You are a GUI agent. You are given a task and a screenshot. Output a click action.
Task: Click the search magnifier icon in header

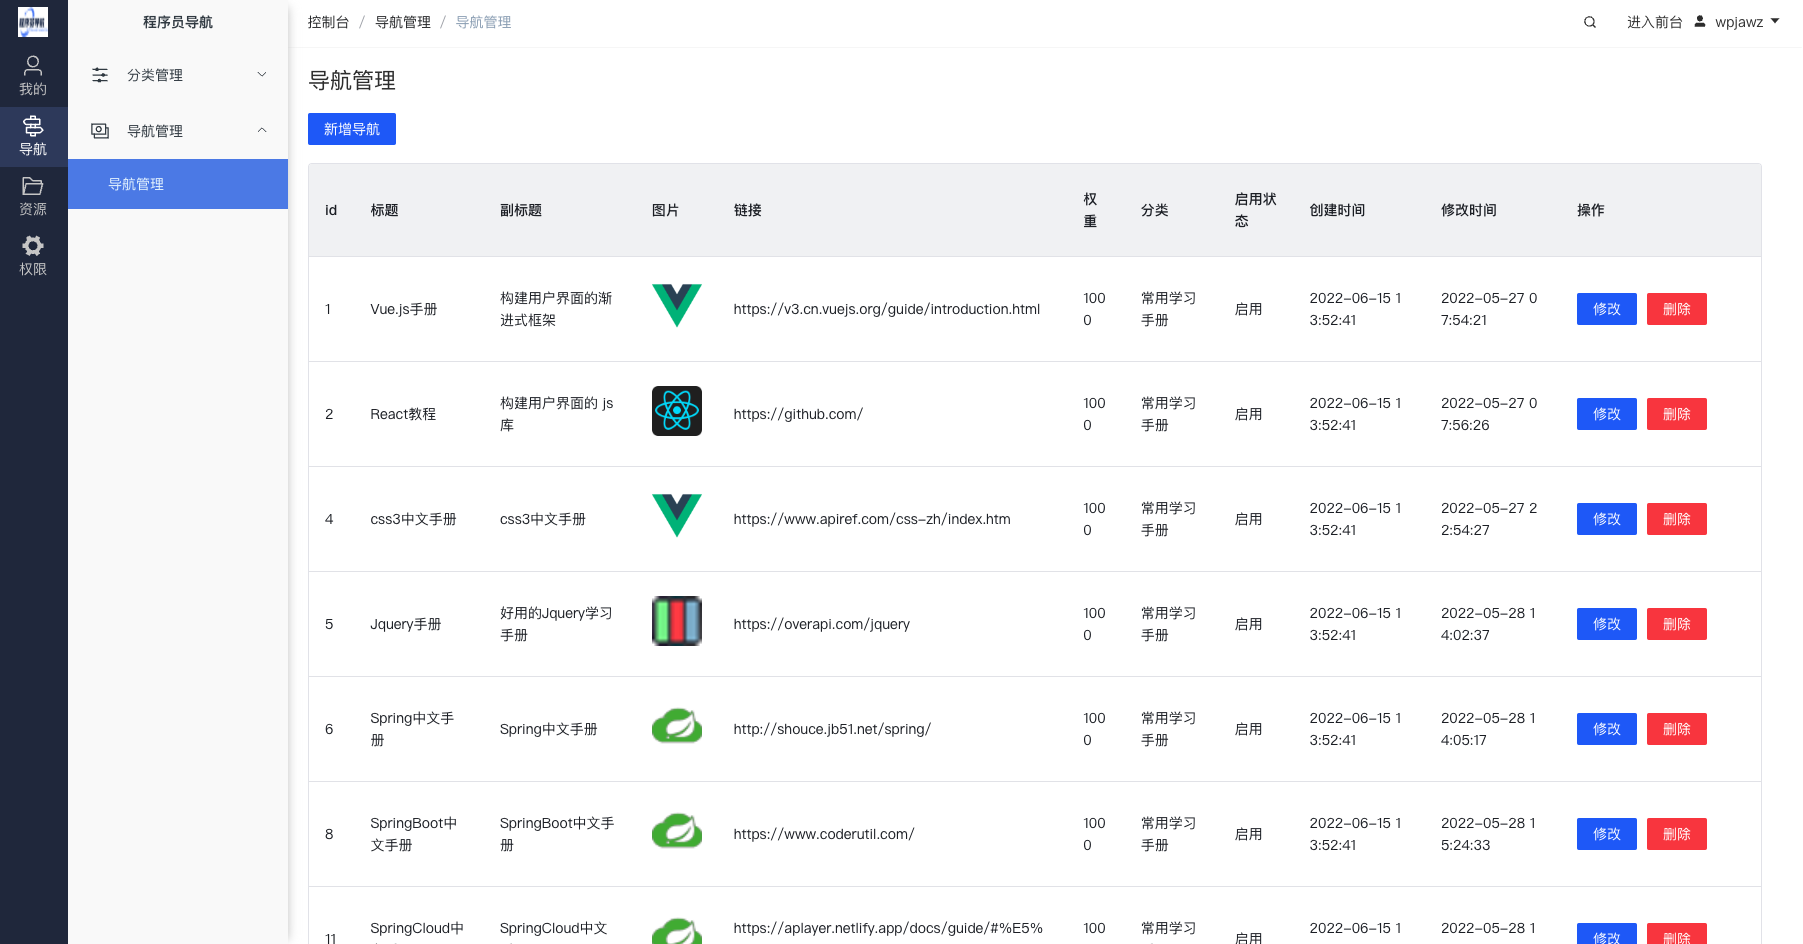point(1590,22)
